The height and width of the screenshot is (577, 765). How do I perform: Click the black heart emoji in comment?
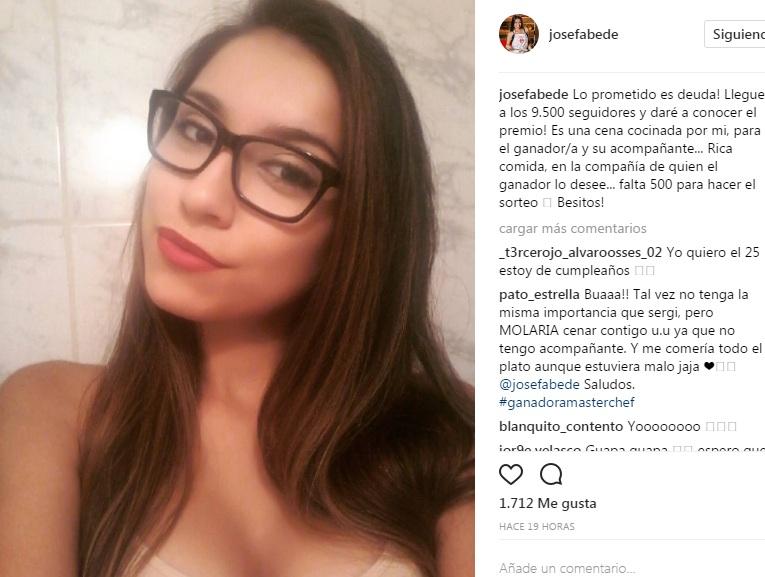(709, 366)
